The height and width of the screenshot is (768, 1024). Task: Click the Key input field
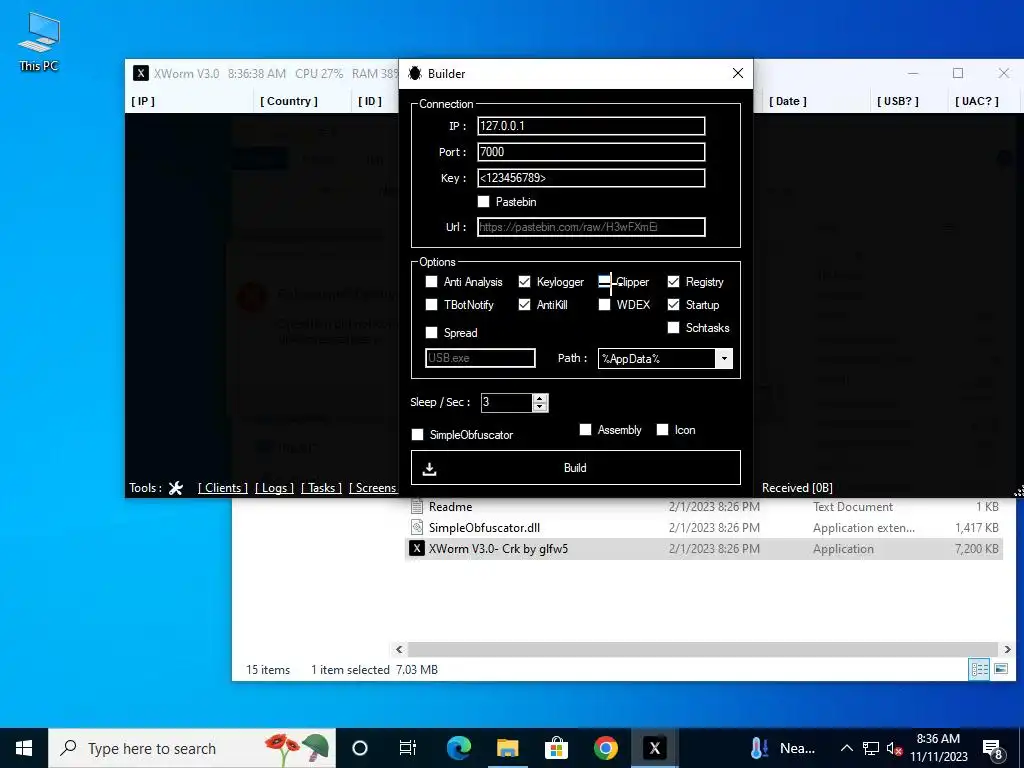[591, 178]
